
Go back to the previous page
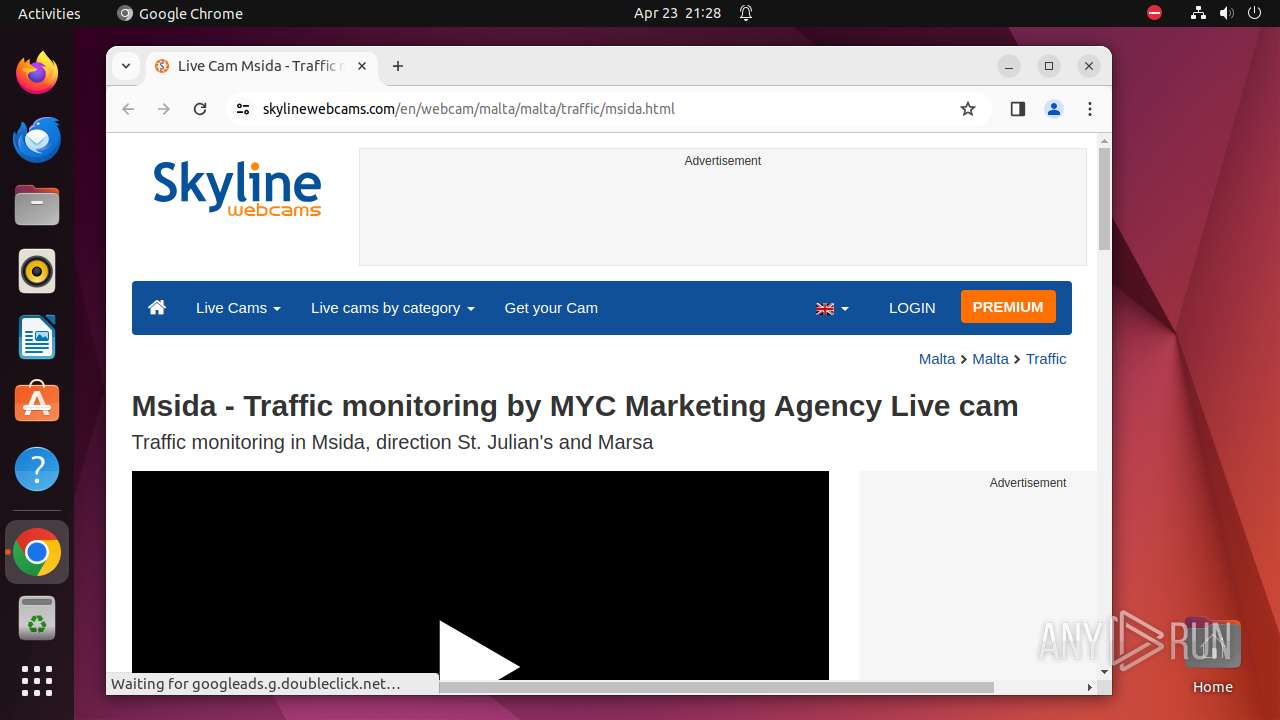point(128,109)
